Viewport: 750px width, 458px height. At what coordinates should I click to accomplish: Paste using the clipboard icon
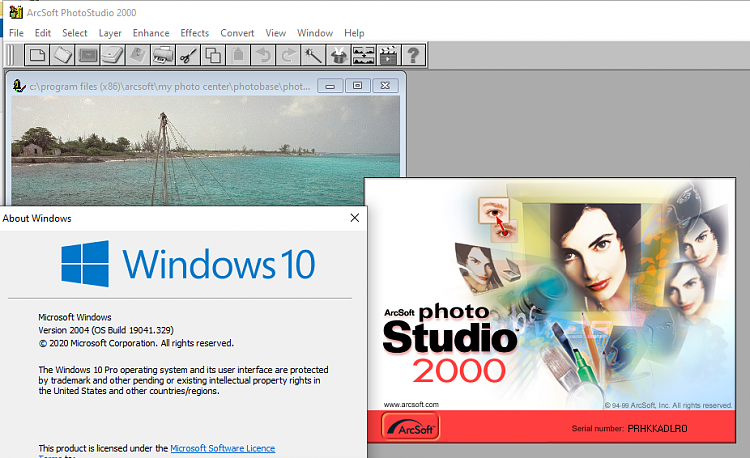coord(238,55)
